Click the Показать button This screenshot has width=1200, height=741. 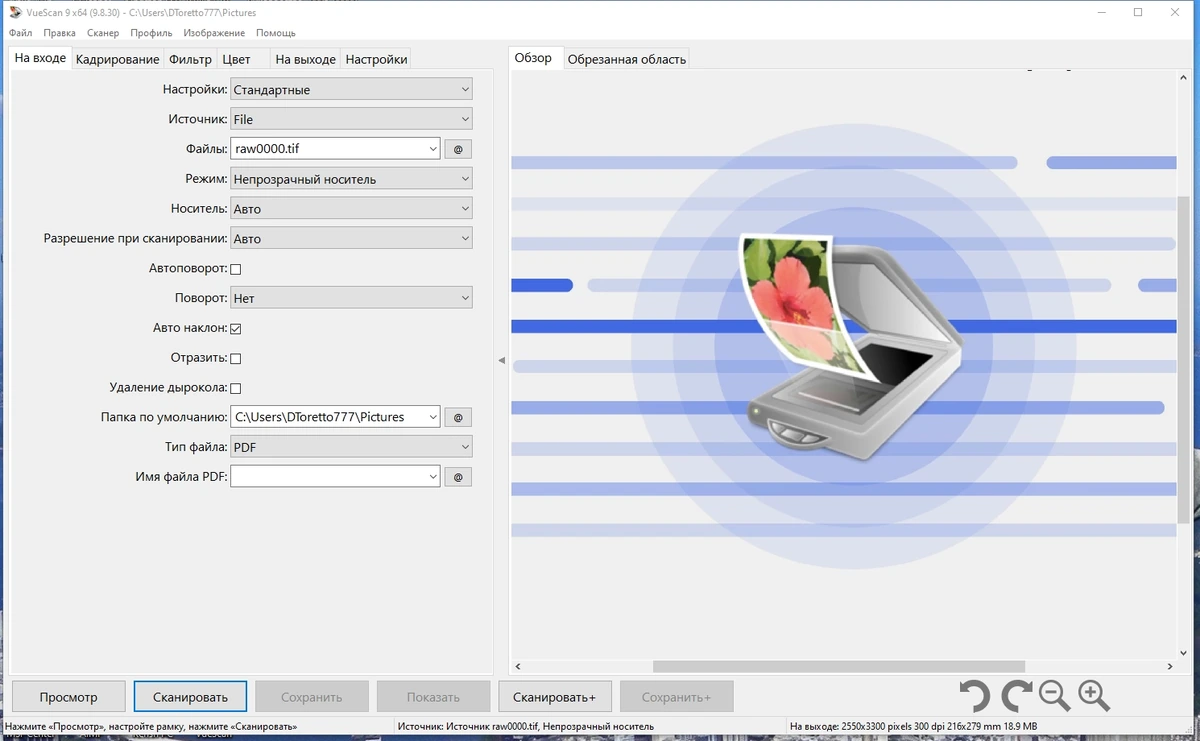[433, 697]
